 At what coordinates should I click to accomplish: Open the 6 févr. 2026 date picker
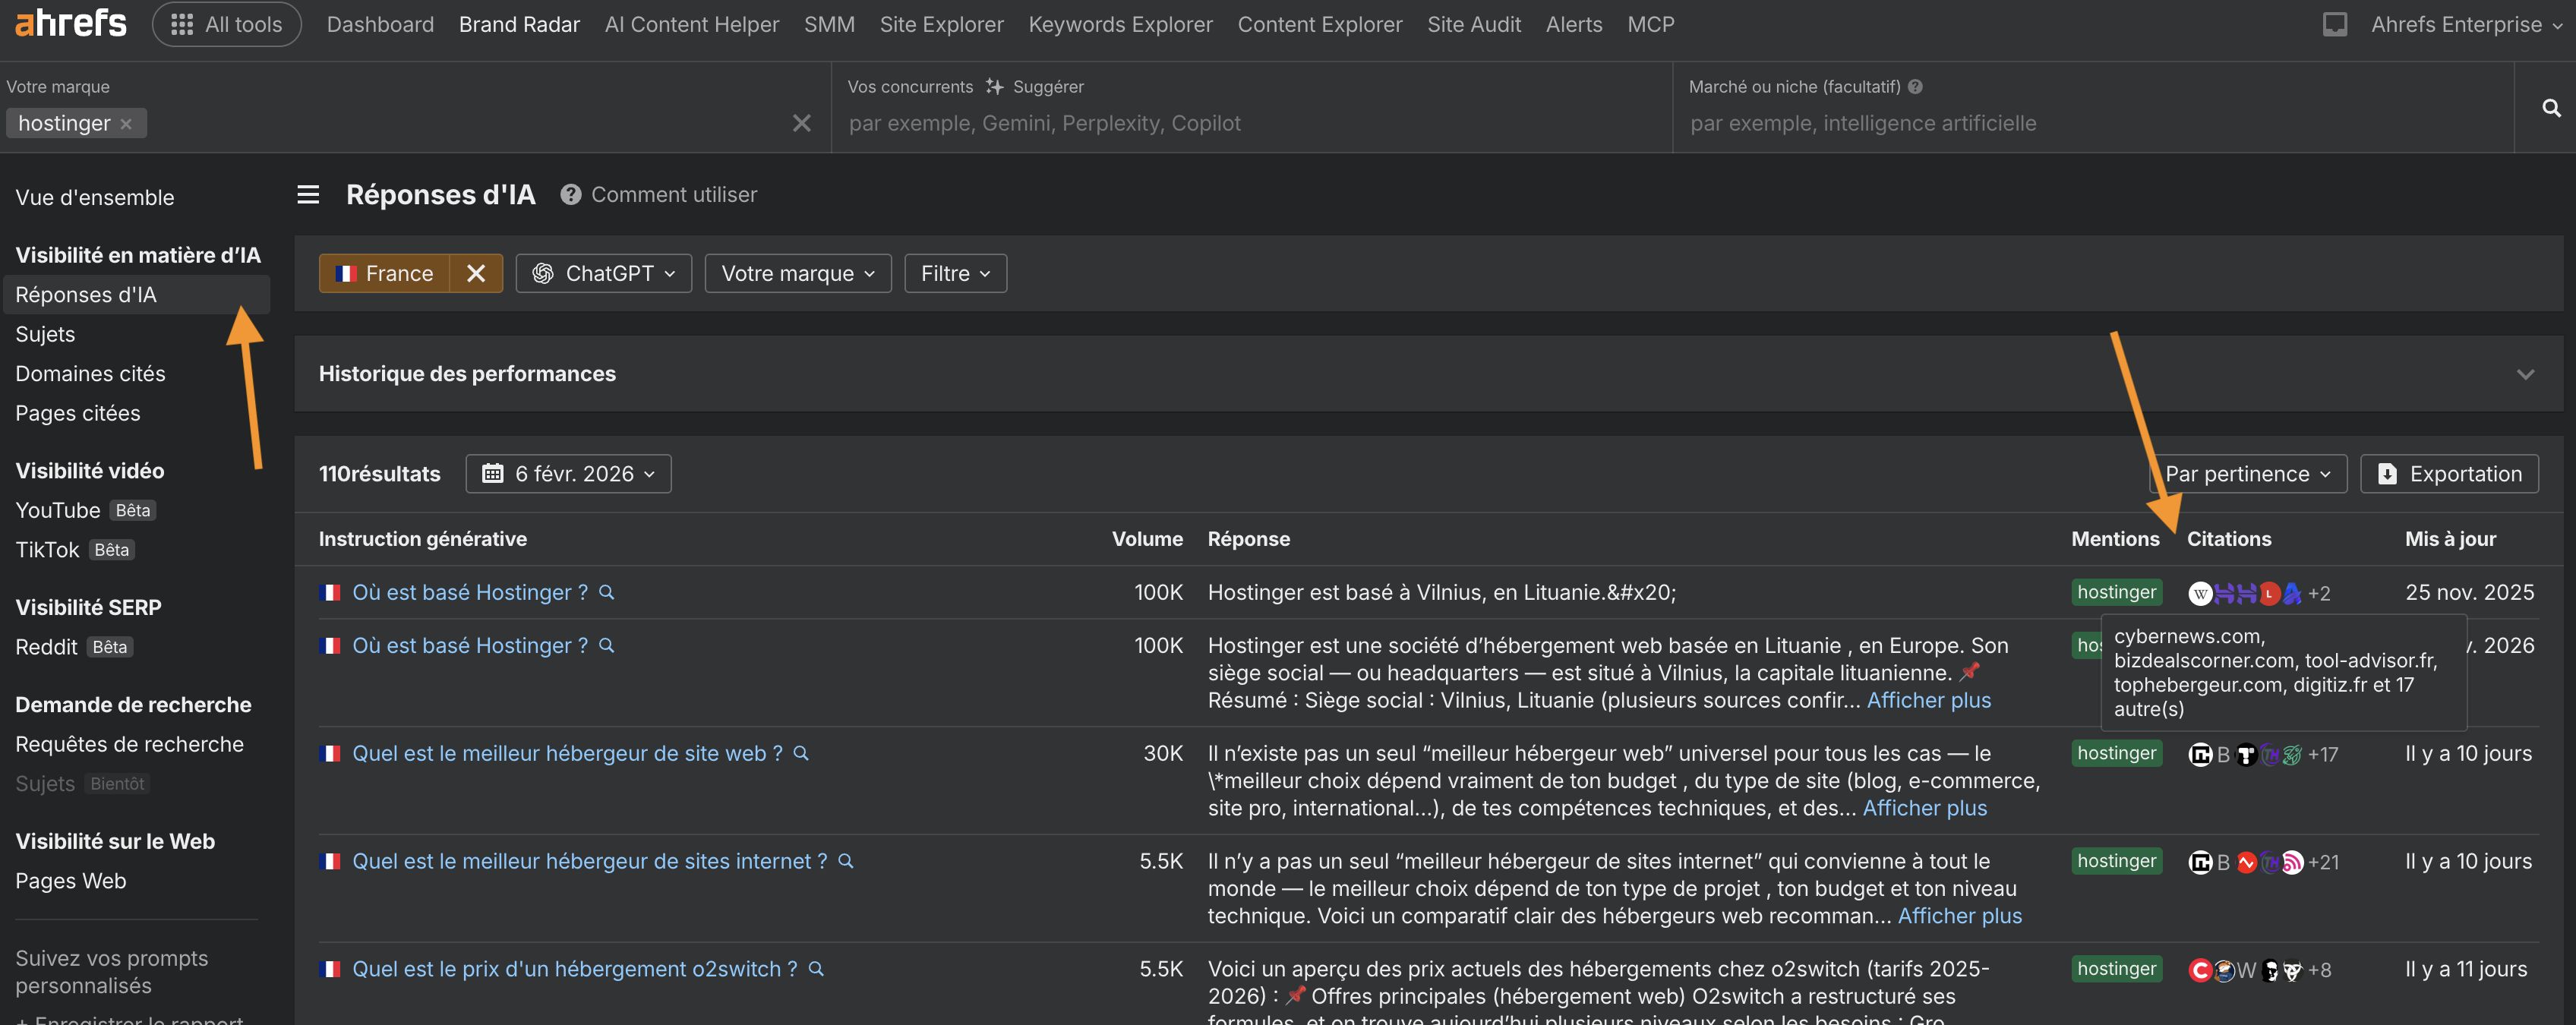[x=568, y=474]
